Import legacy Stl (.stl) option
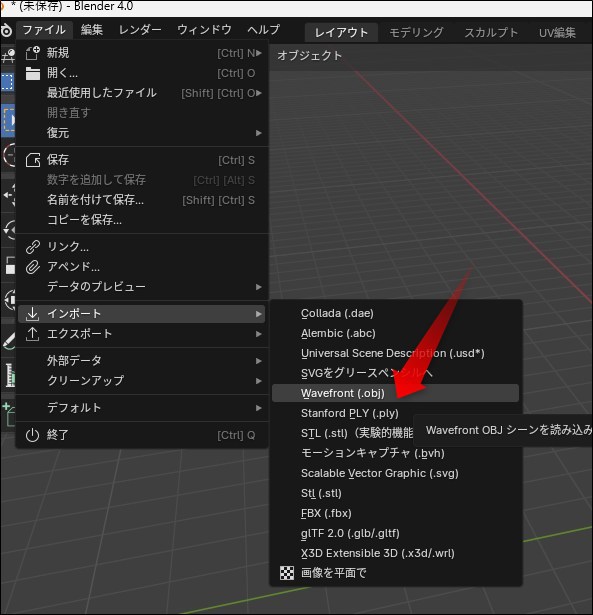The height and width of the screenshot is (615, 593). (395, 493)
